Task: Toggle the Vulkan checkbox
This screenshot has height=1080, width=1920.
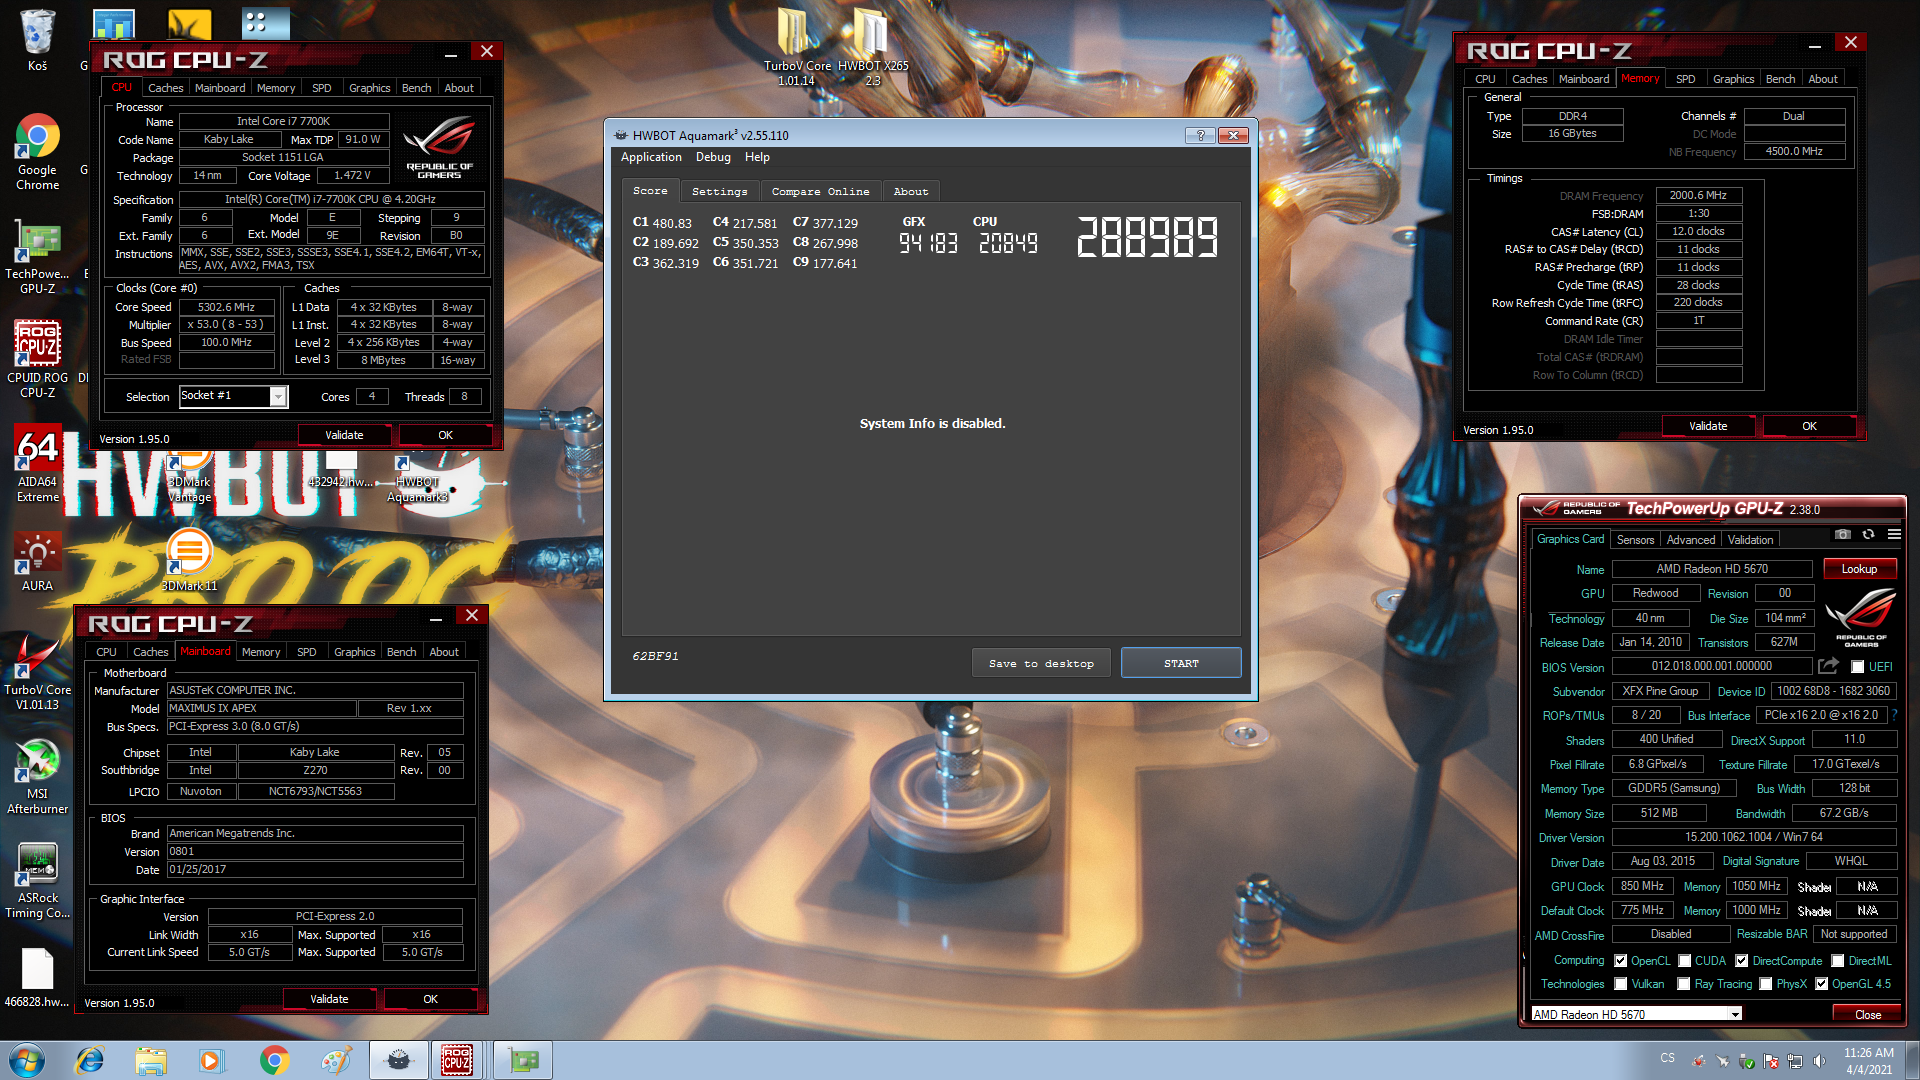Action: pyautogui.click(x=1620, y=984)
